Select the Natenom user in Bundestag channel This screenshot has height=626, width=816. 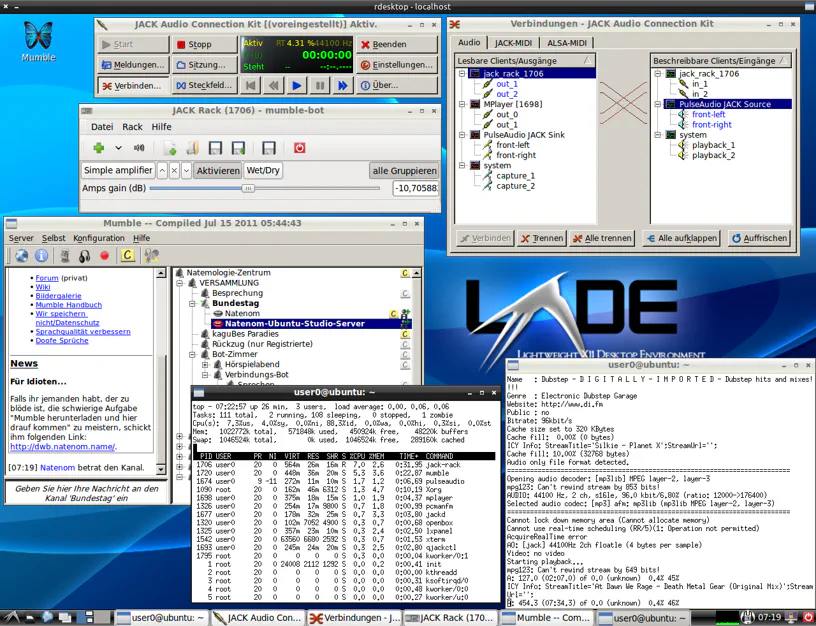(x=242, y=314)
